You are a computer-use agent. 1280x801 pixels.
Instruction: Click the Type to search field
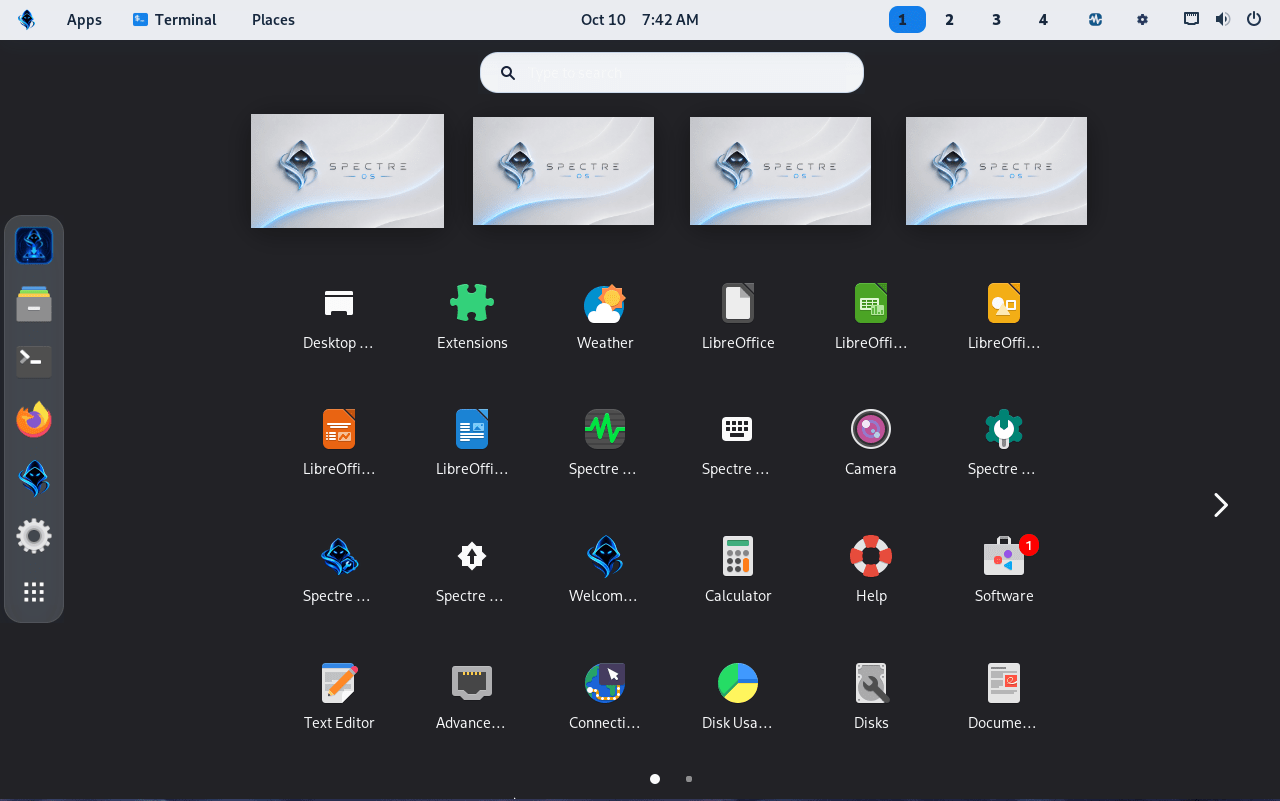(x=672, y=72)
